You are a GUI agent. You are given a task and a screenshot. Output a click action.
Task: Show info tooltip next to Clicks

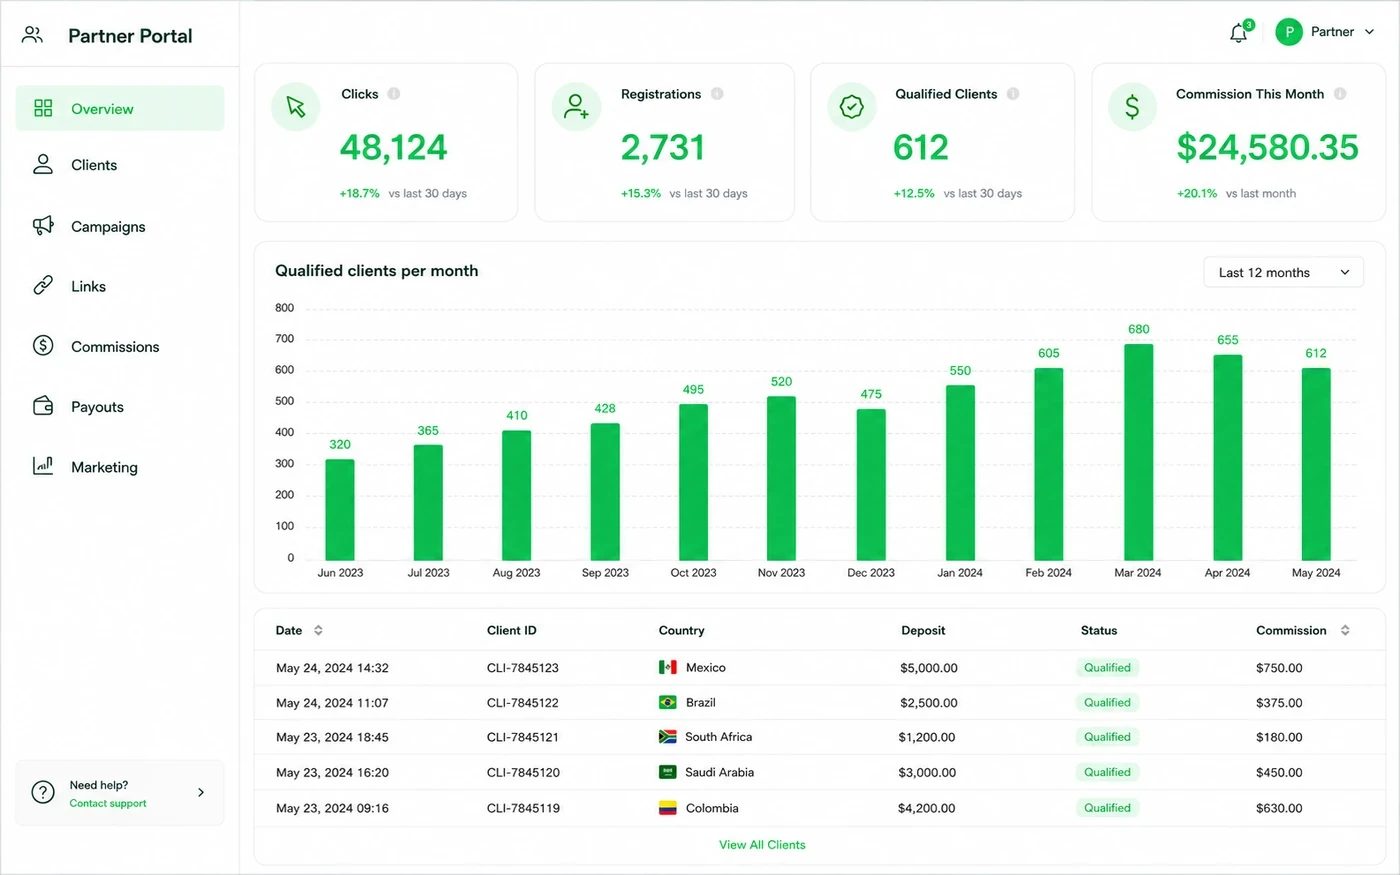point(394,94)
